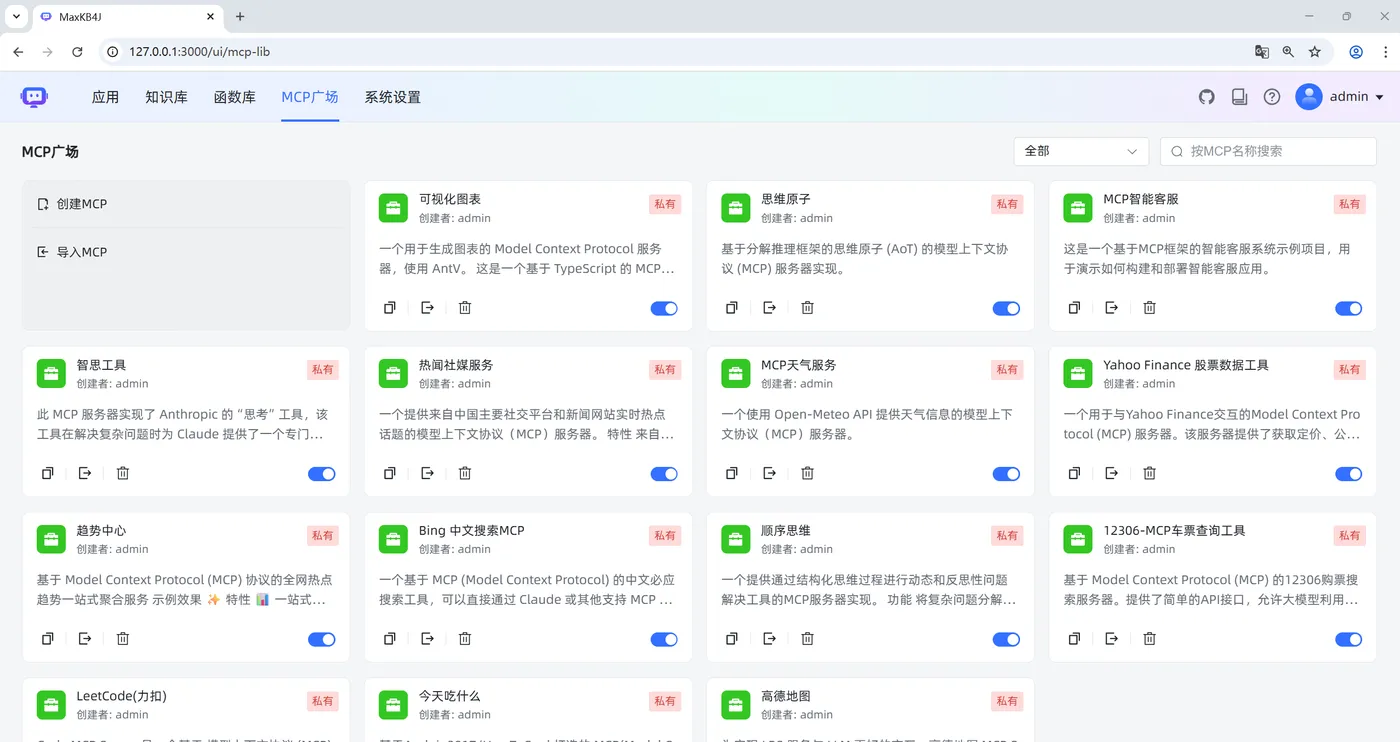Open the 系统设置 tab

coord(393,97)
